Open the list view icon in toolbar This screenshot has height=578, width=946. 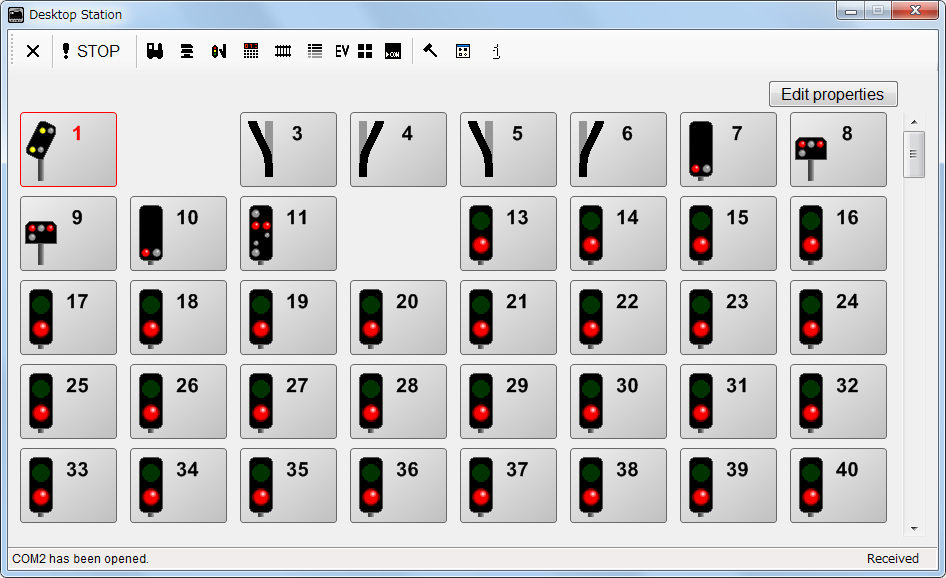tap(315, 51)
